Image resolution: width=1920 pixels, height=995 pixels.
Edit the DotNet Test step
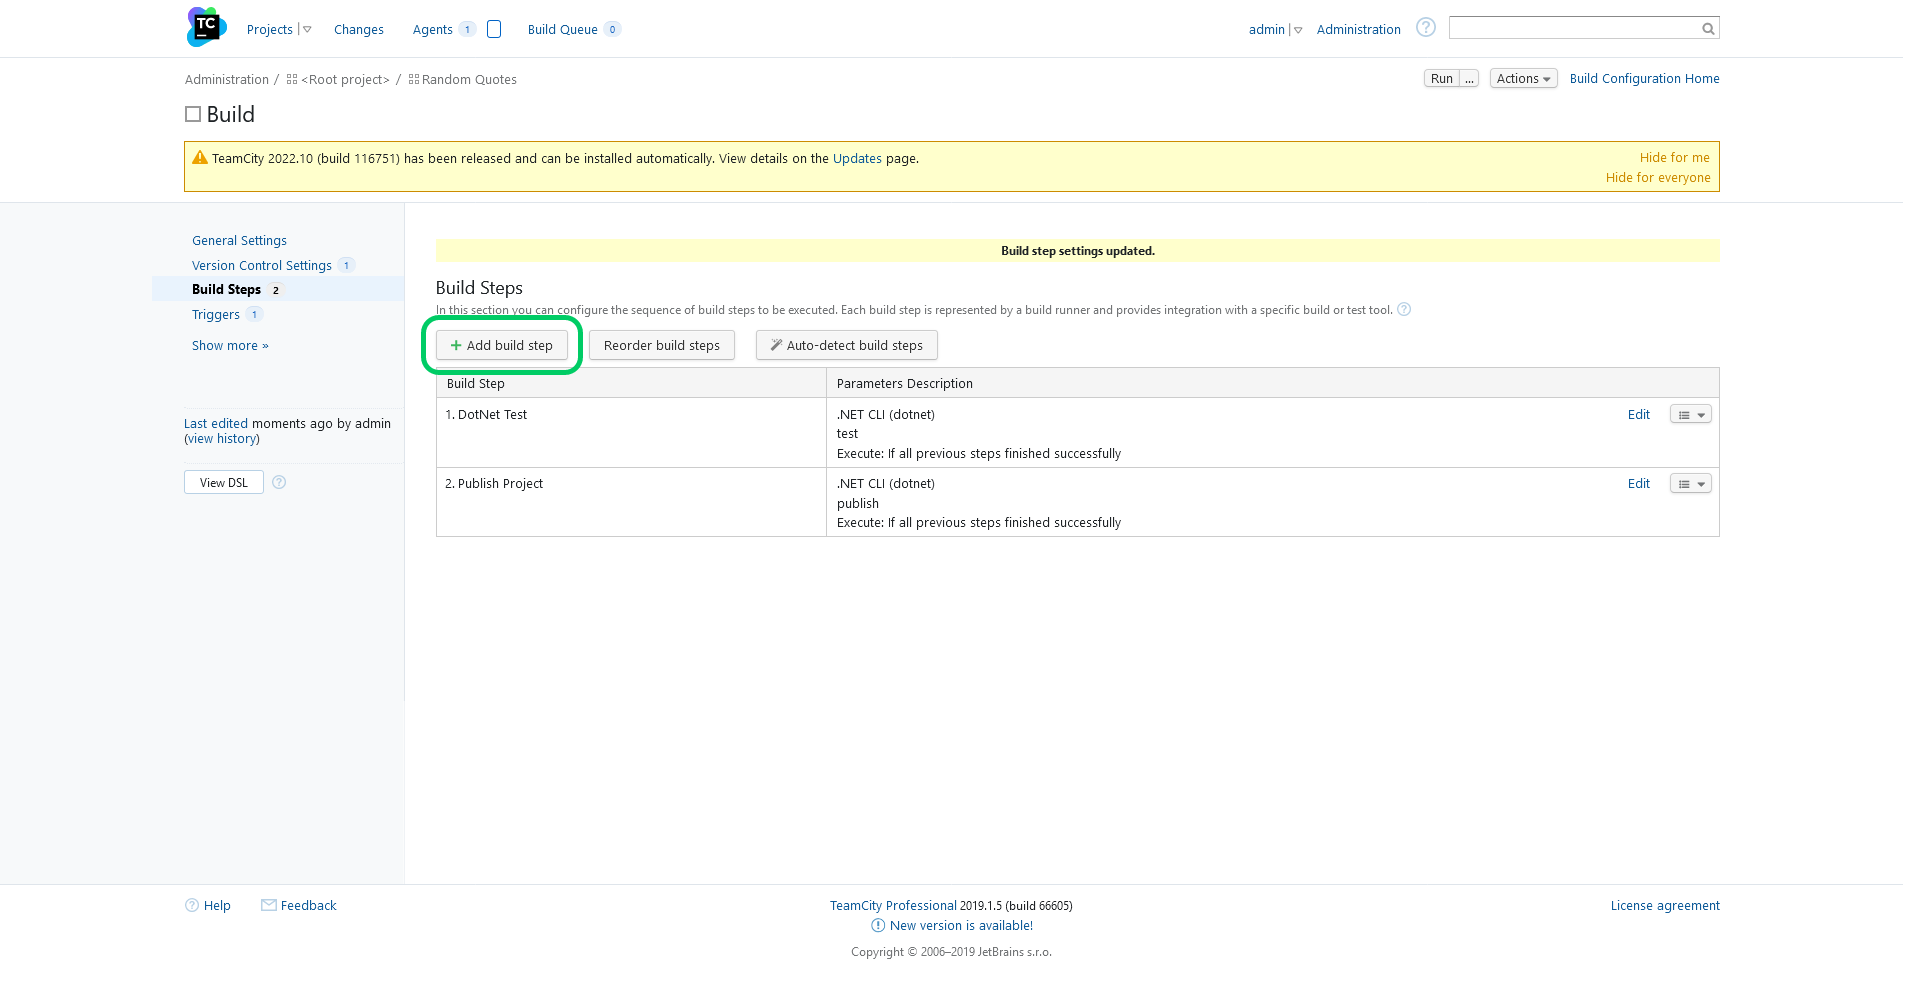1639,415
